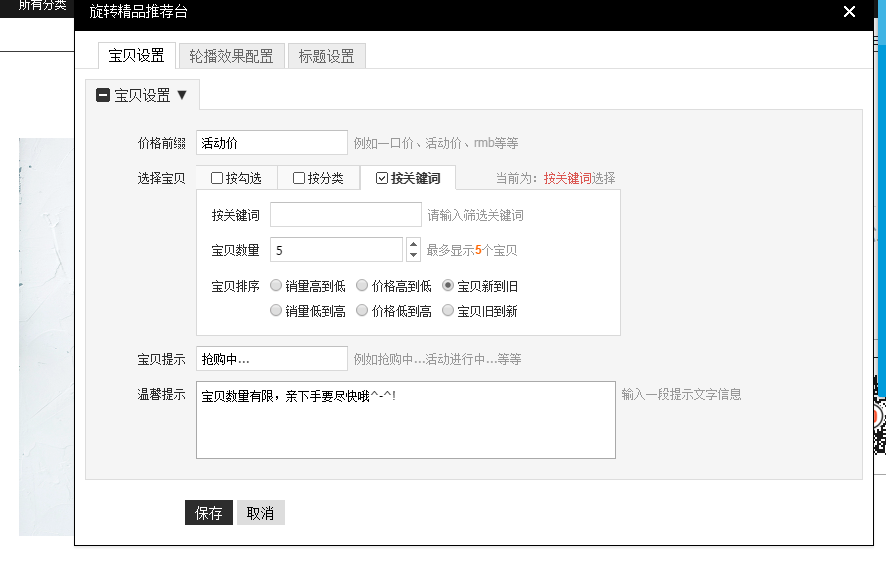Select the 宝贝设置 tab
Viewport: 886px width, 567px height.
pyautogui.click(x=136, y=56)
